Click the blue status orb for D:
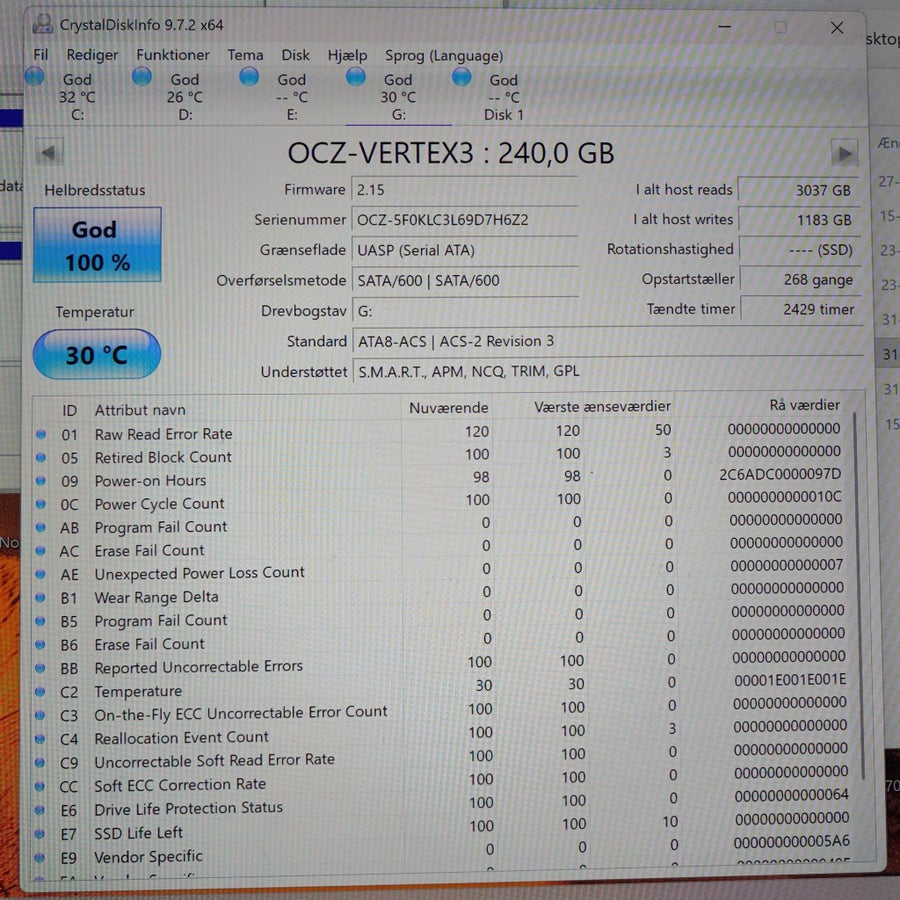 142,76
